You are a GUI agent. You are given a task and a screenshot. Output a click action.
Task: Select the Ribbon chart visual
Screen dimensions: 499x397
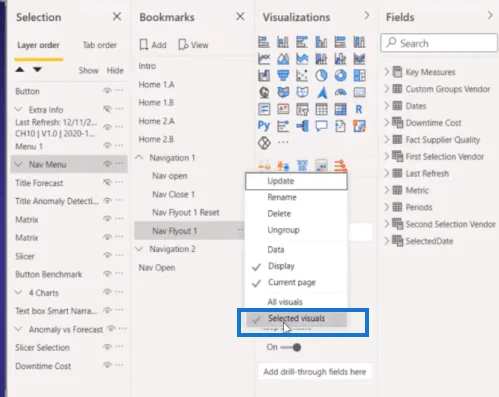coord(359,59)
